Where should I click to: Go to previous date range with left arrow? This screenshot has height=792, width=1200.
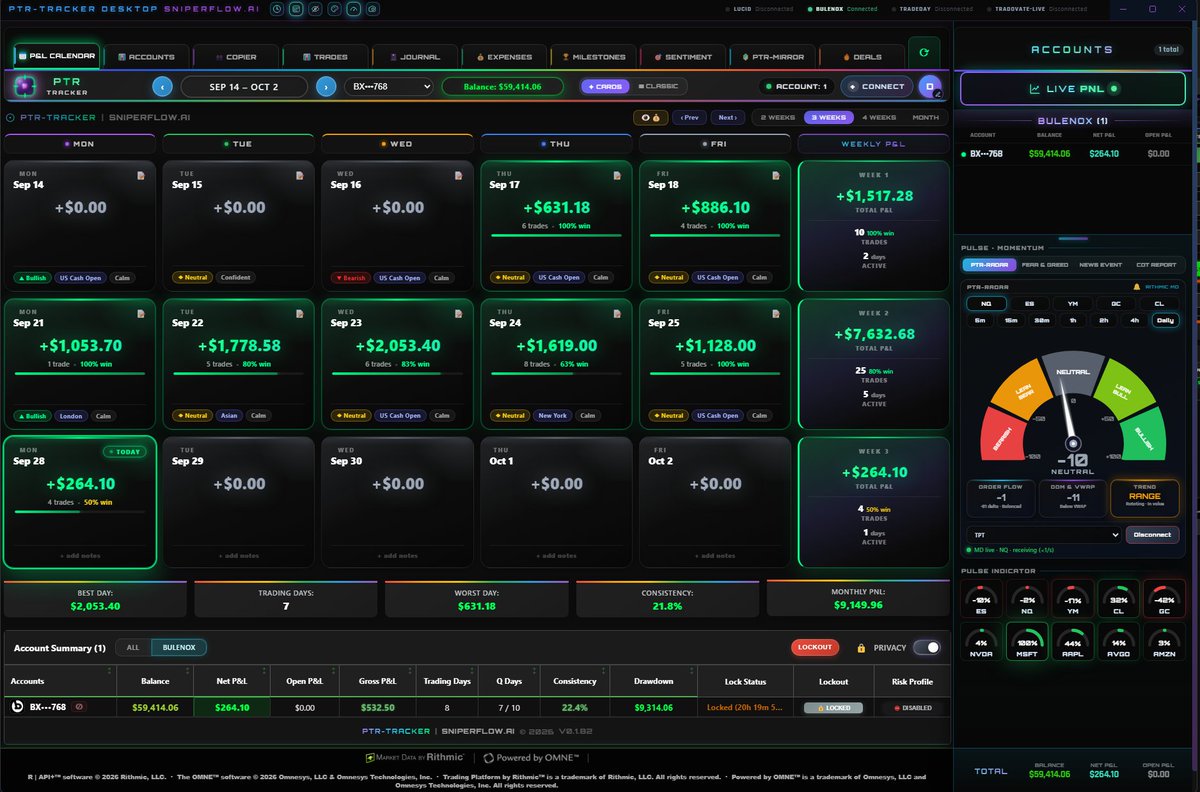pyautogui.click(x=163, y=87)
